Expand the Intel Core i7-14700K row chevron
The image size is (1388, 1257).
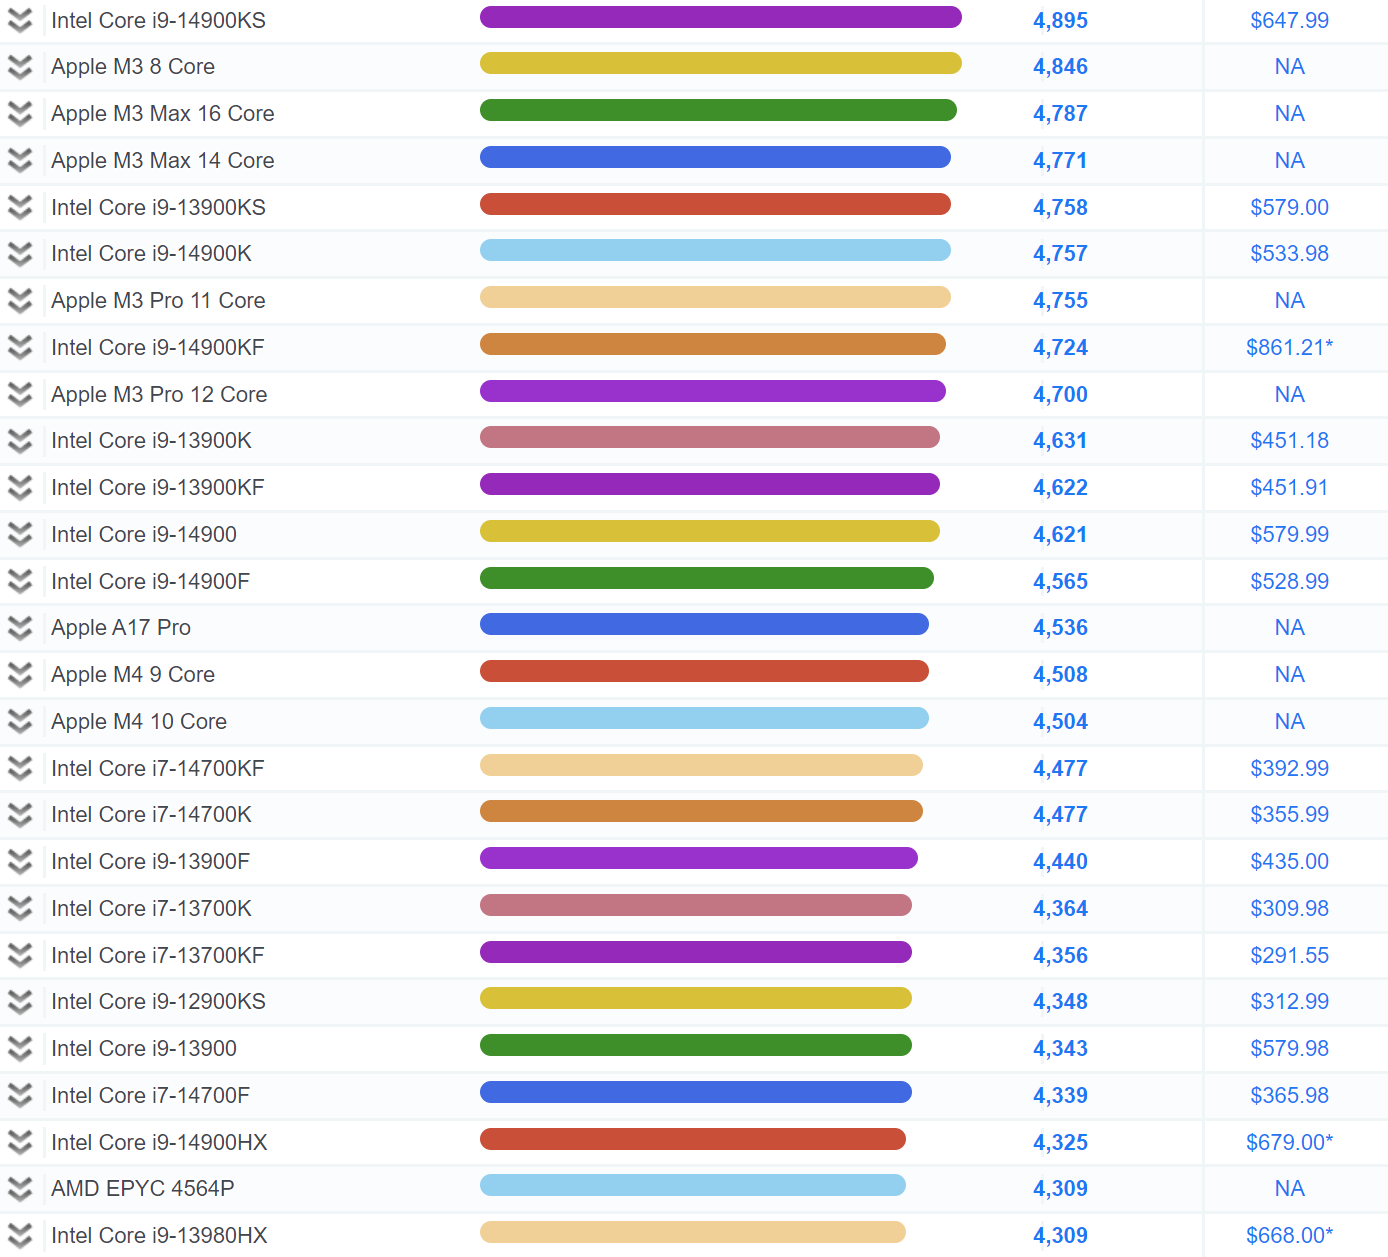[20, 815]
